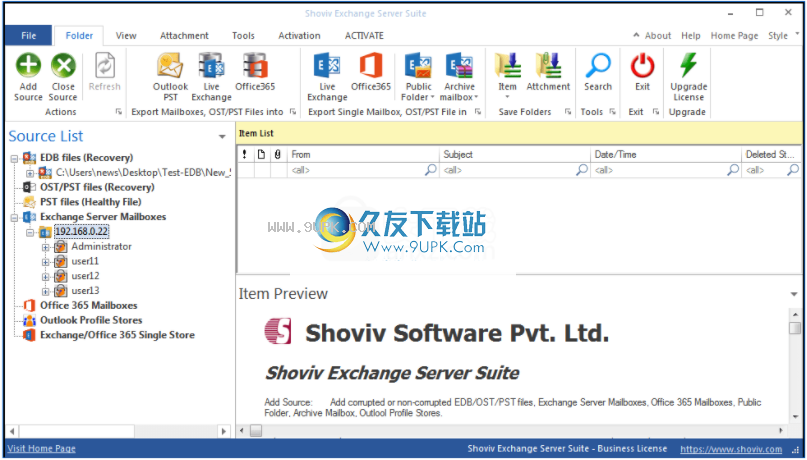Click the Subject filter magnifier icon
Viewport: 807px width, 460px height.
point(582,169)
